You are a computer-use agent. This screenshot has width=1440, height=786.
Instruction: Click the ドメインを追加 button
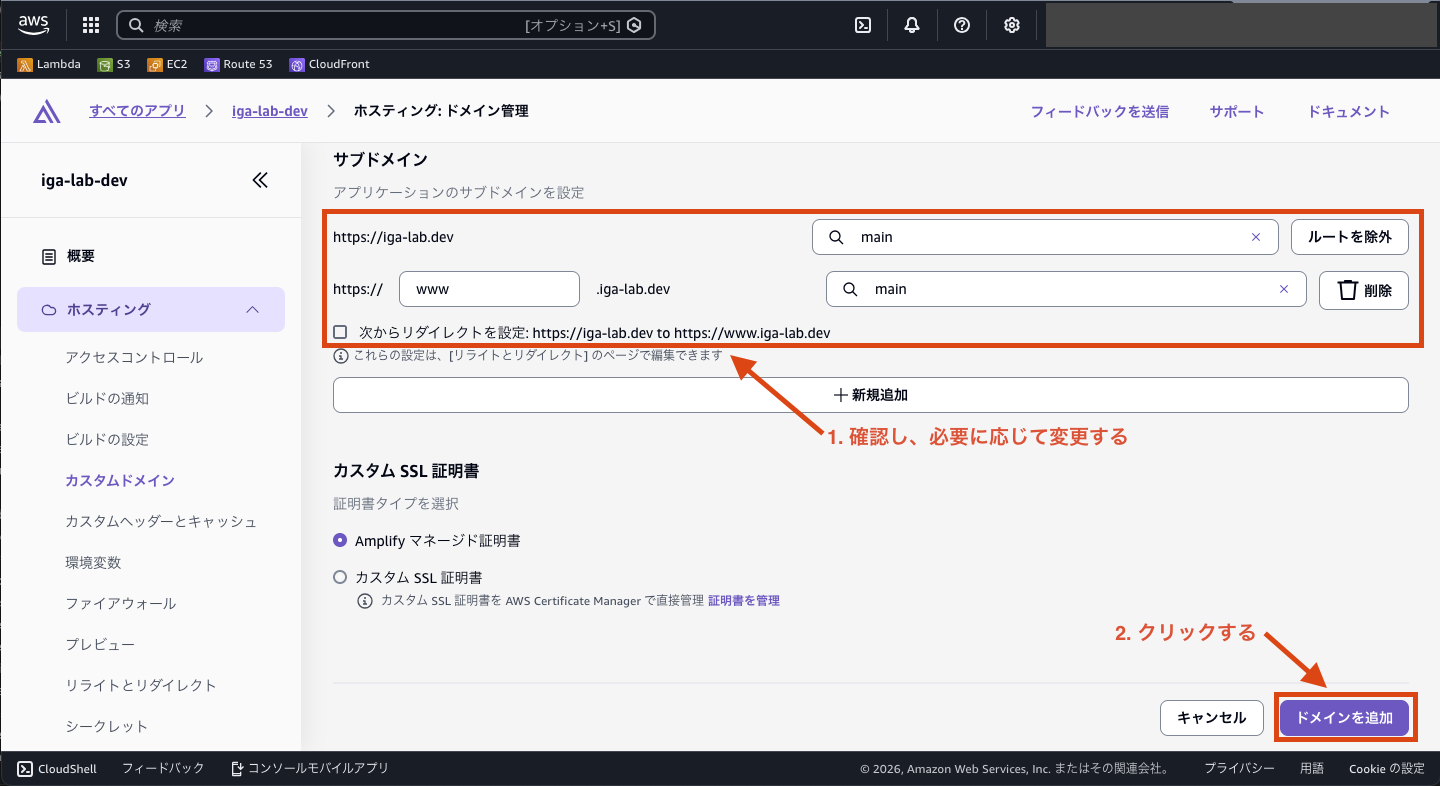tap(1344, 718)
